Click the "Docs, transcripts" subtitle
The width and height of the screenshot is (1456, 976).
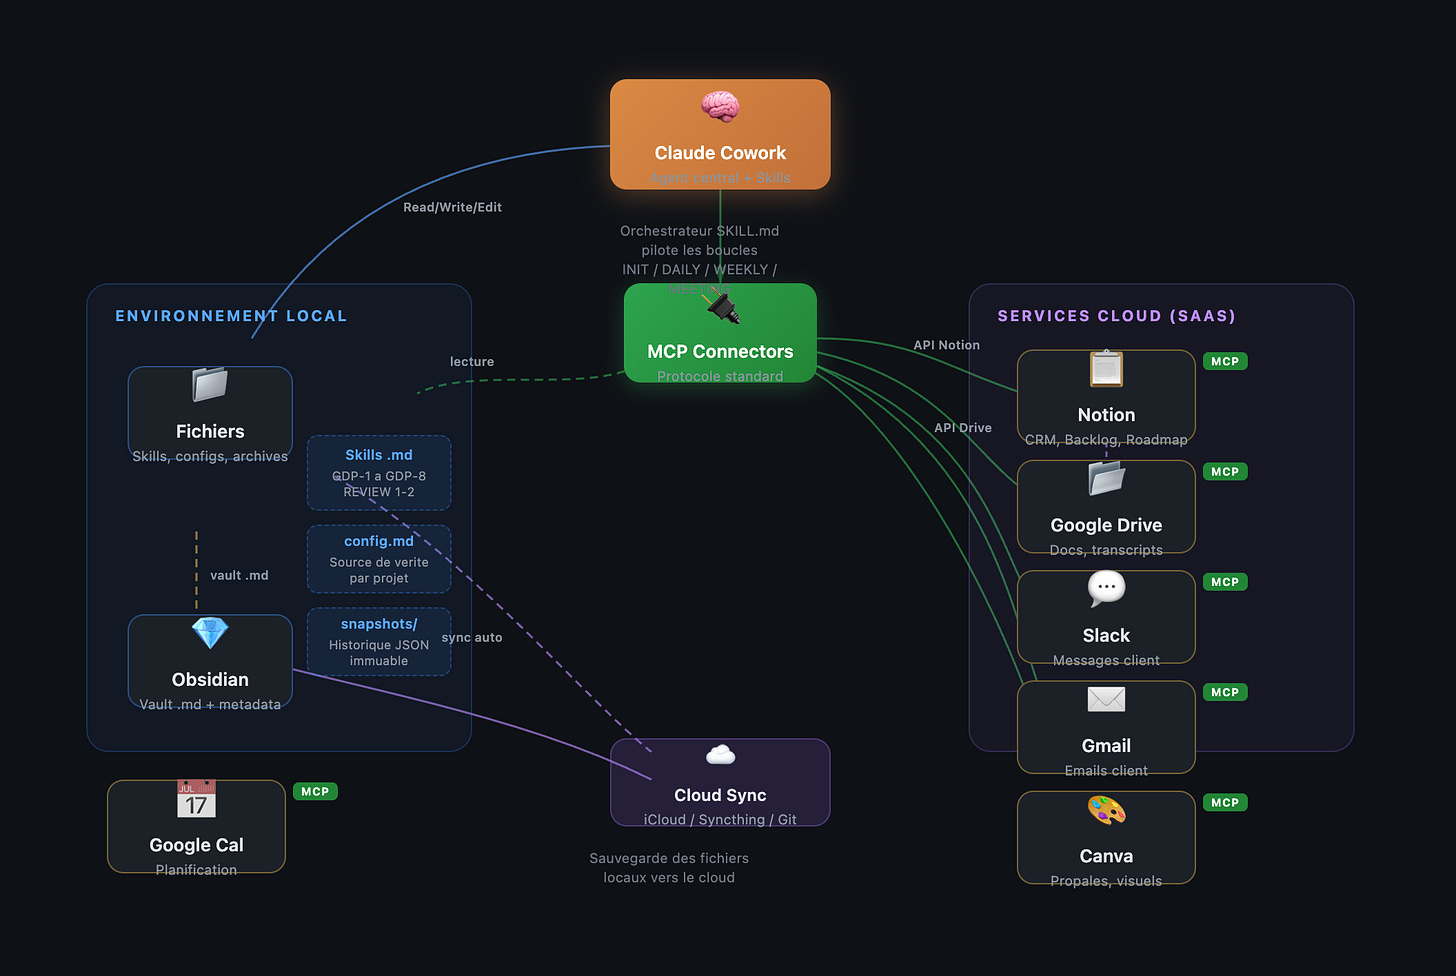click(1106, 550)
